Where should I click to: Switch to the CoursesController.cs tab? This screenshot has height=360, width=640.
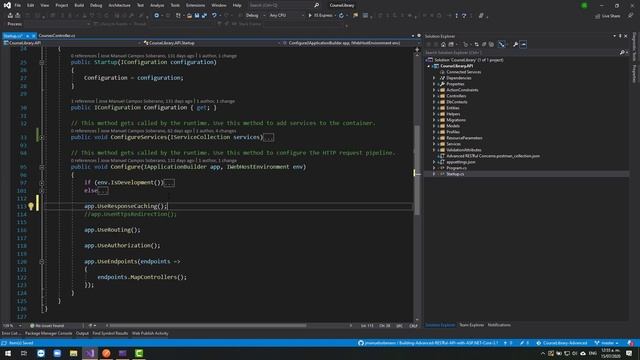click(57, 36)
